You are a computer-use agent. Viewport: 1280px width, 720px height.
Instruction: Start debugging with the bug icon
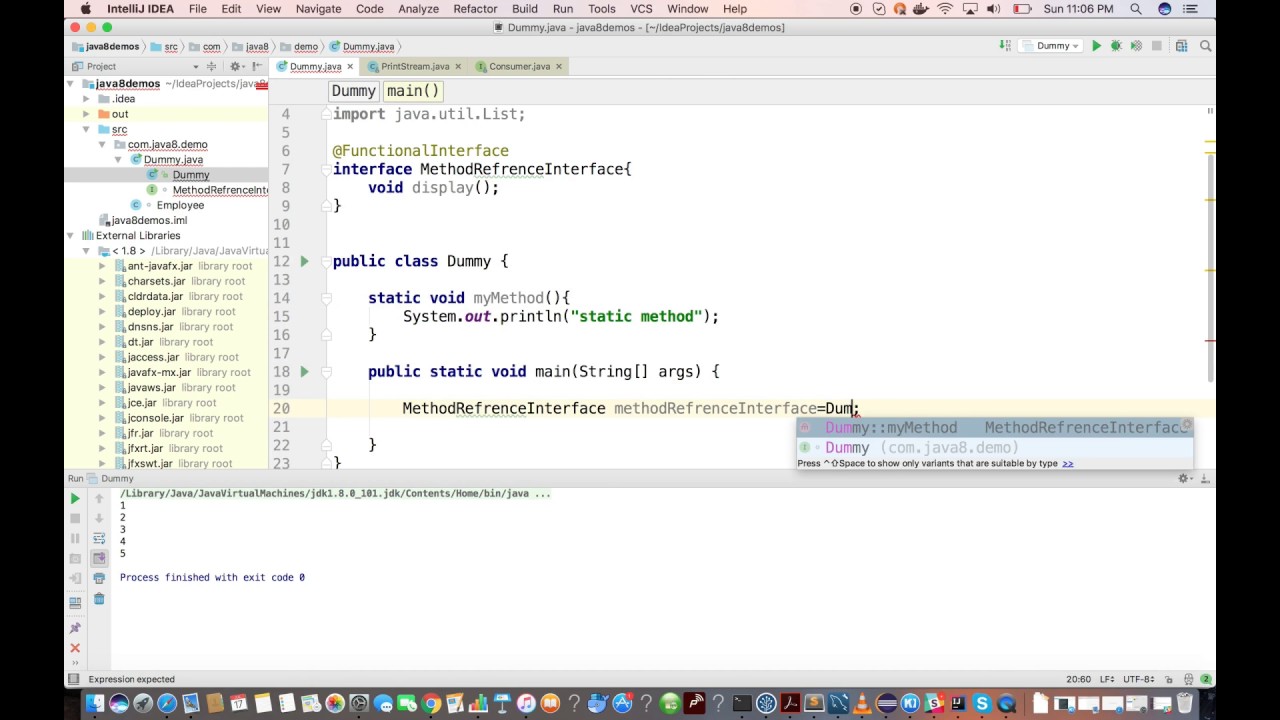tap(1116, 46)
